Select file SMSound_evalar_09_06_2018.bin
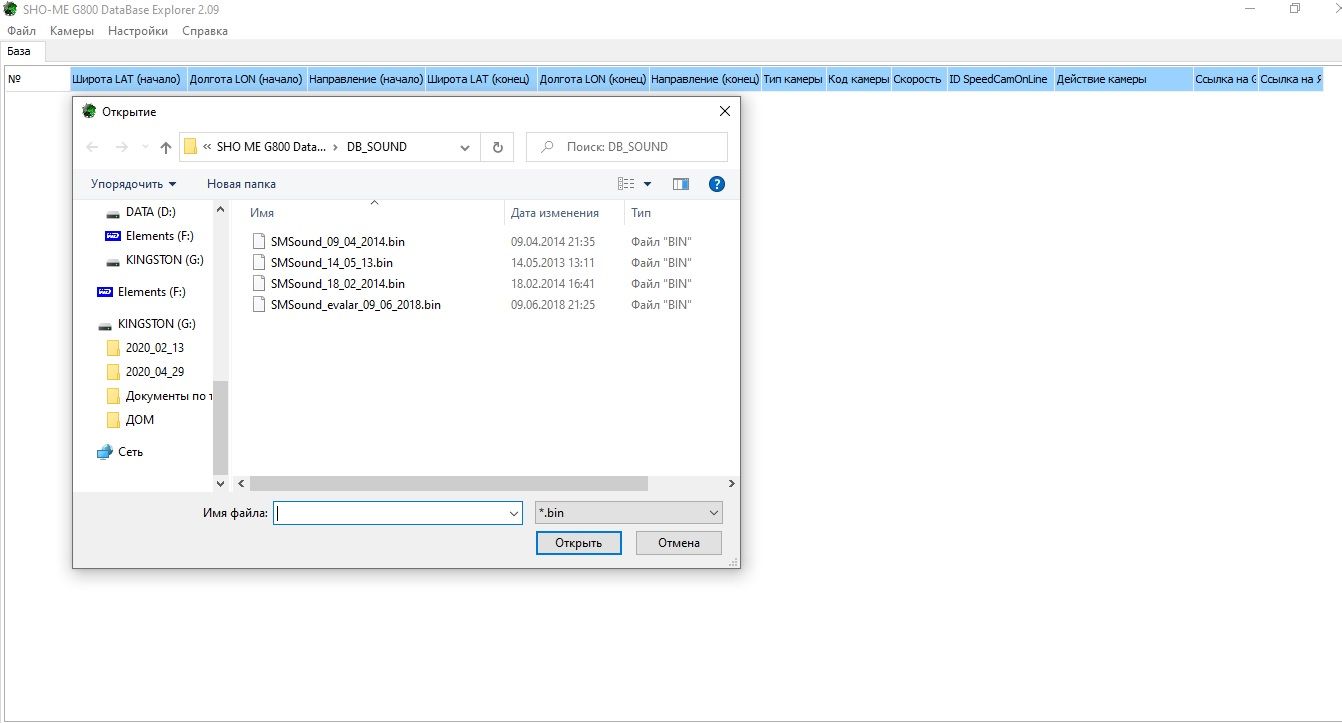1342x723 pixels. point(355,305)
